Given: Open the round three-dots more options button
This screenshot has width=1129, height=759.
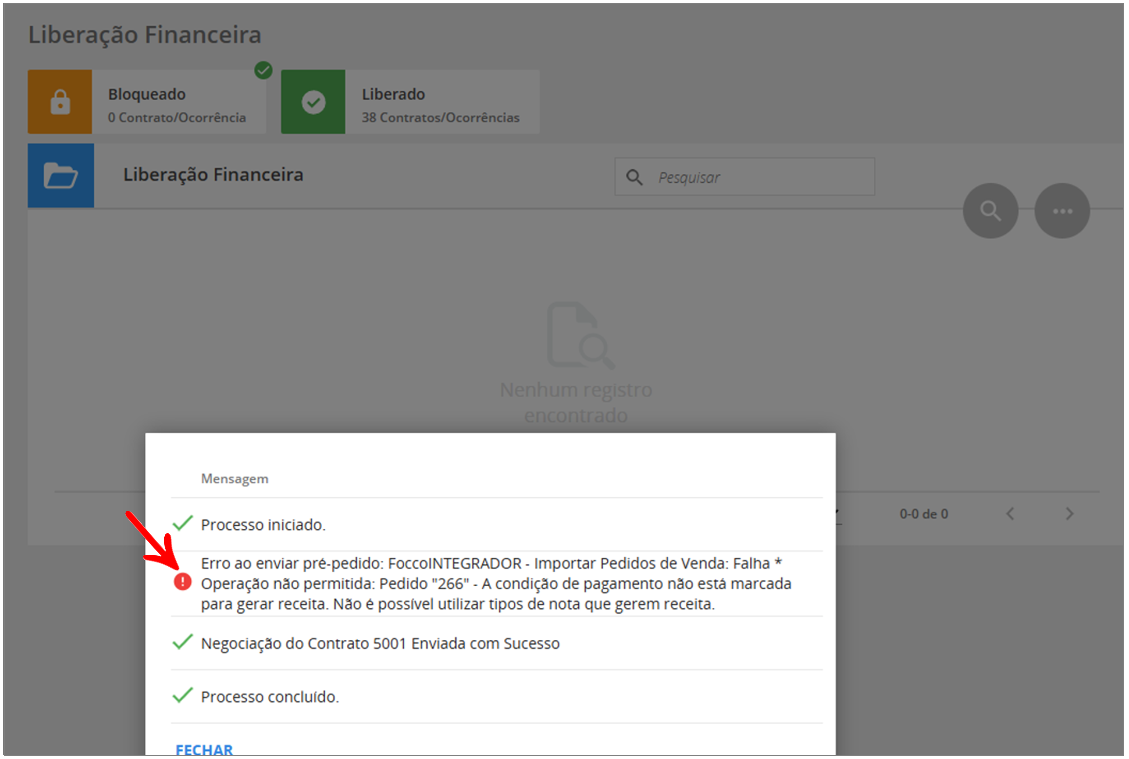Looking at the screenshot, I should click(x=1062, y=211).
